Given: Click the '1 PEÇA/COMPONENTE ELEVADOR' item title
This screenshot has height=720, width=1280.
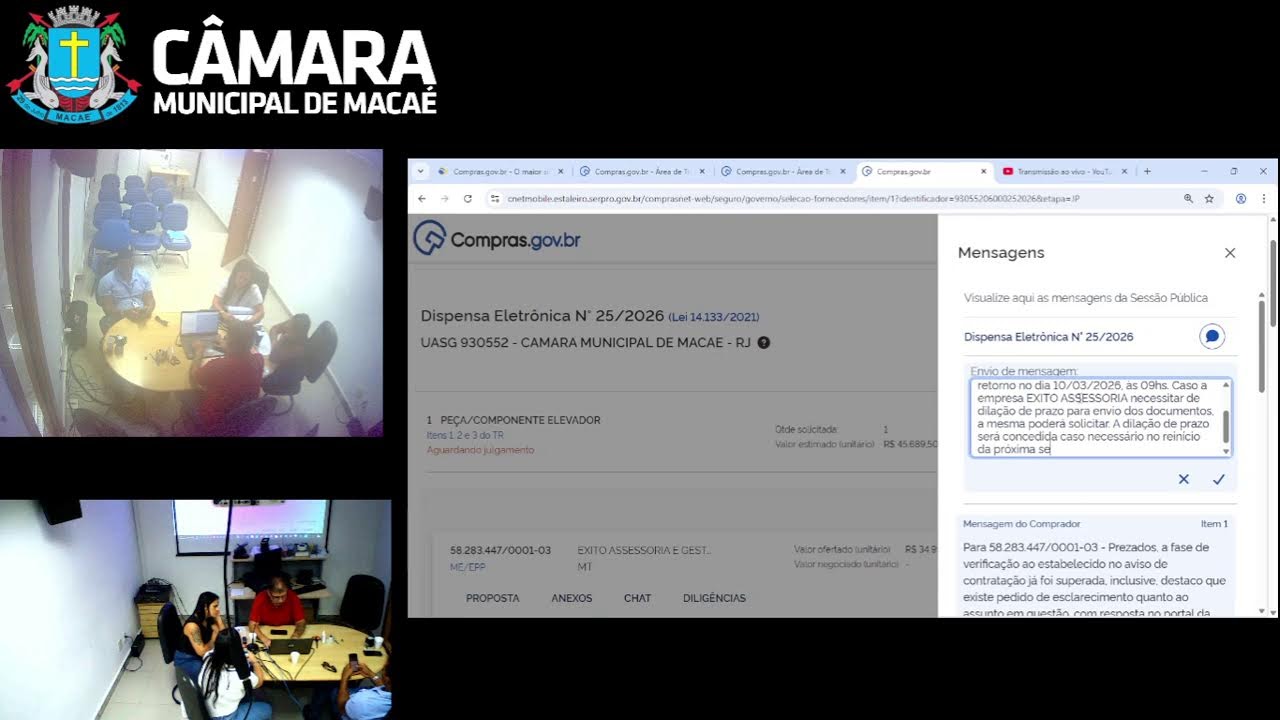Looking at the screenshot, I should [514, 420].
